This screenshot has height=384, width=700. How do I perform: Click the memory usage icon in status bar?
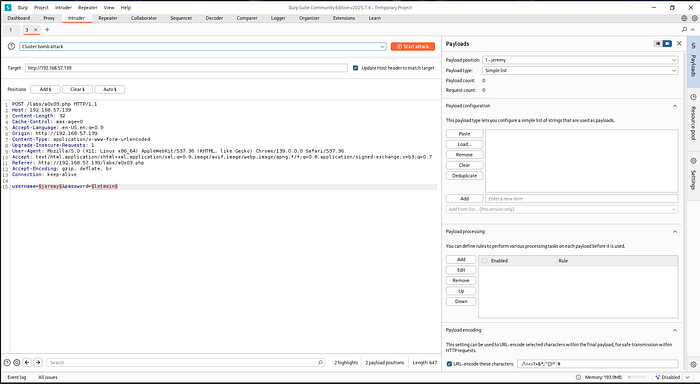tap(579, 377)
